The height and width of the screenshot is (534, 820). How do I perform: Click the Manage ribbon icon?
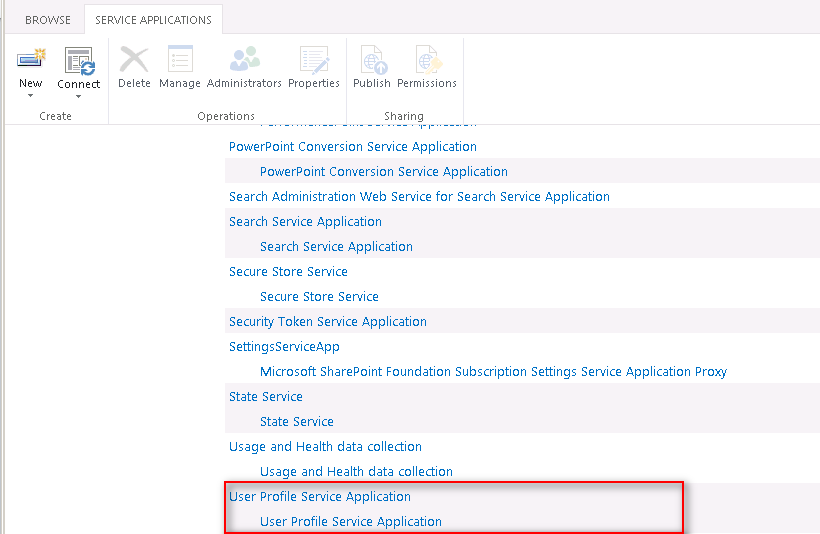click(x=180, y=59)
